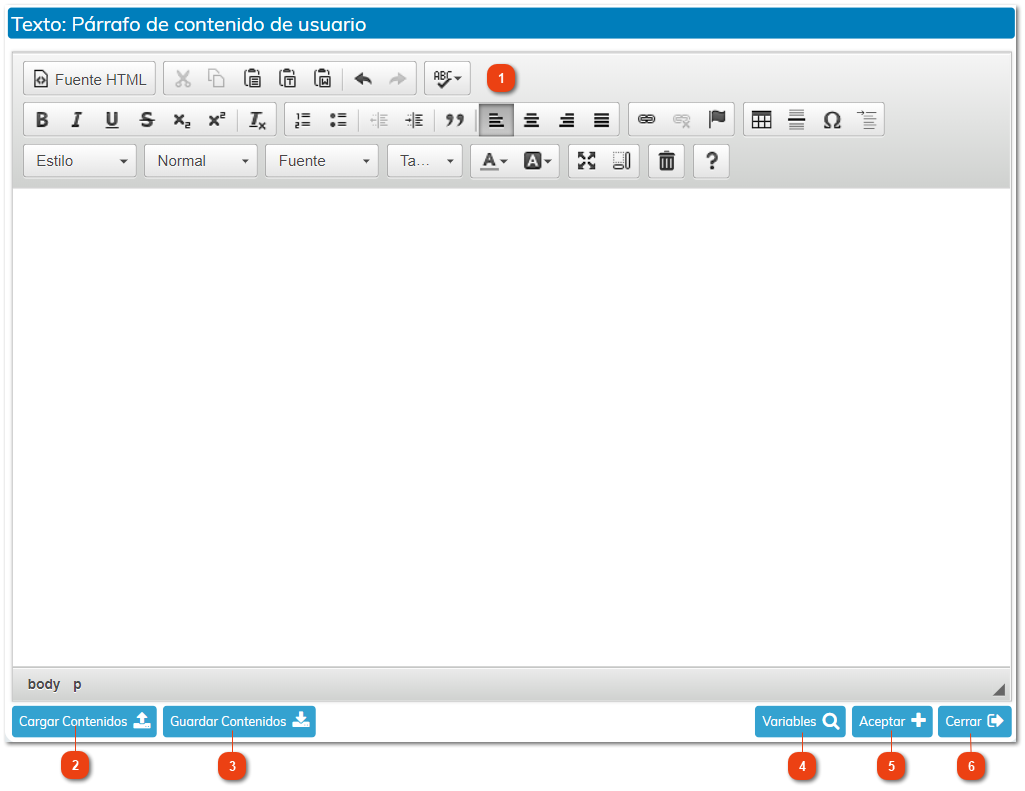Click the Guardar Contenidos button
Image resolution: width=1025 pixels, height=791 pixels.
click(x=239, y=722)
